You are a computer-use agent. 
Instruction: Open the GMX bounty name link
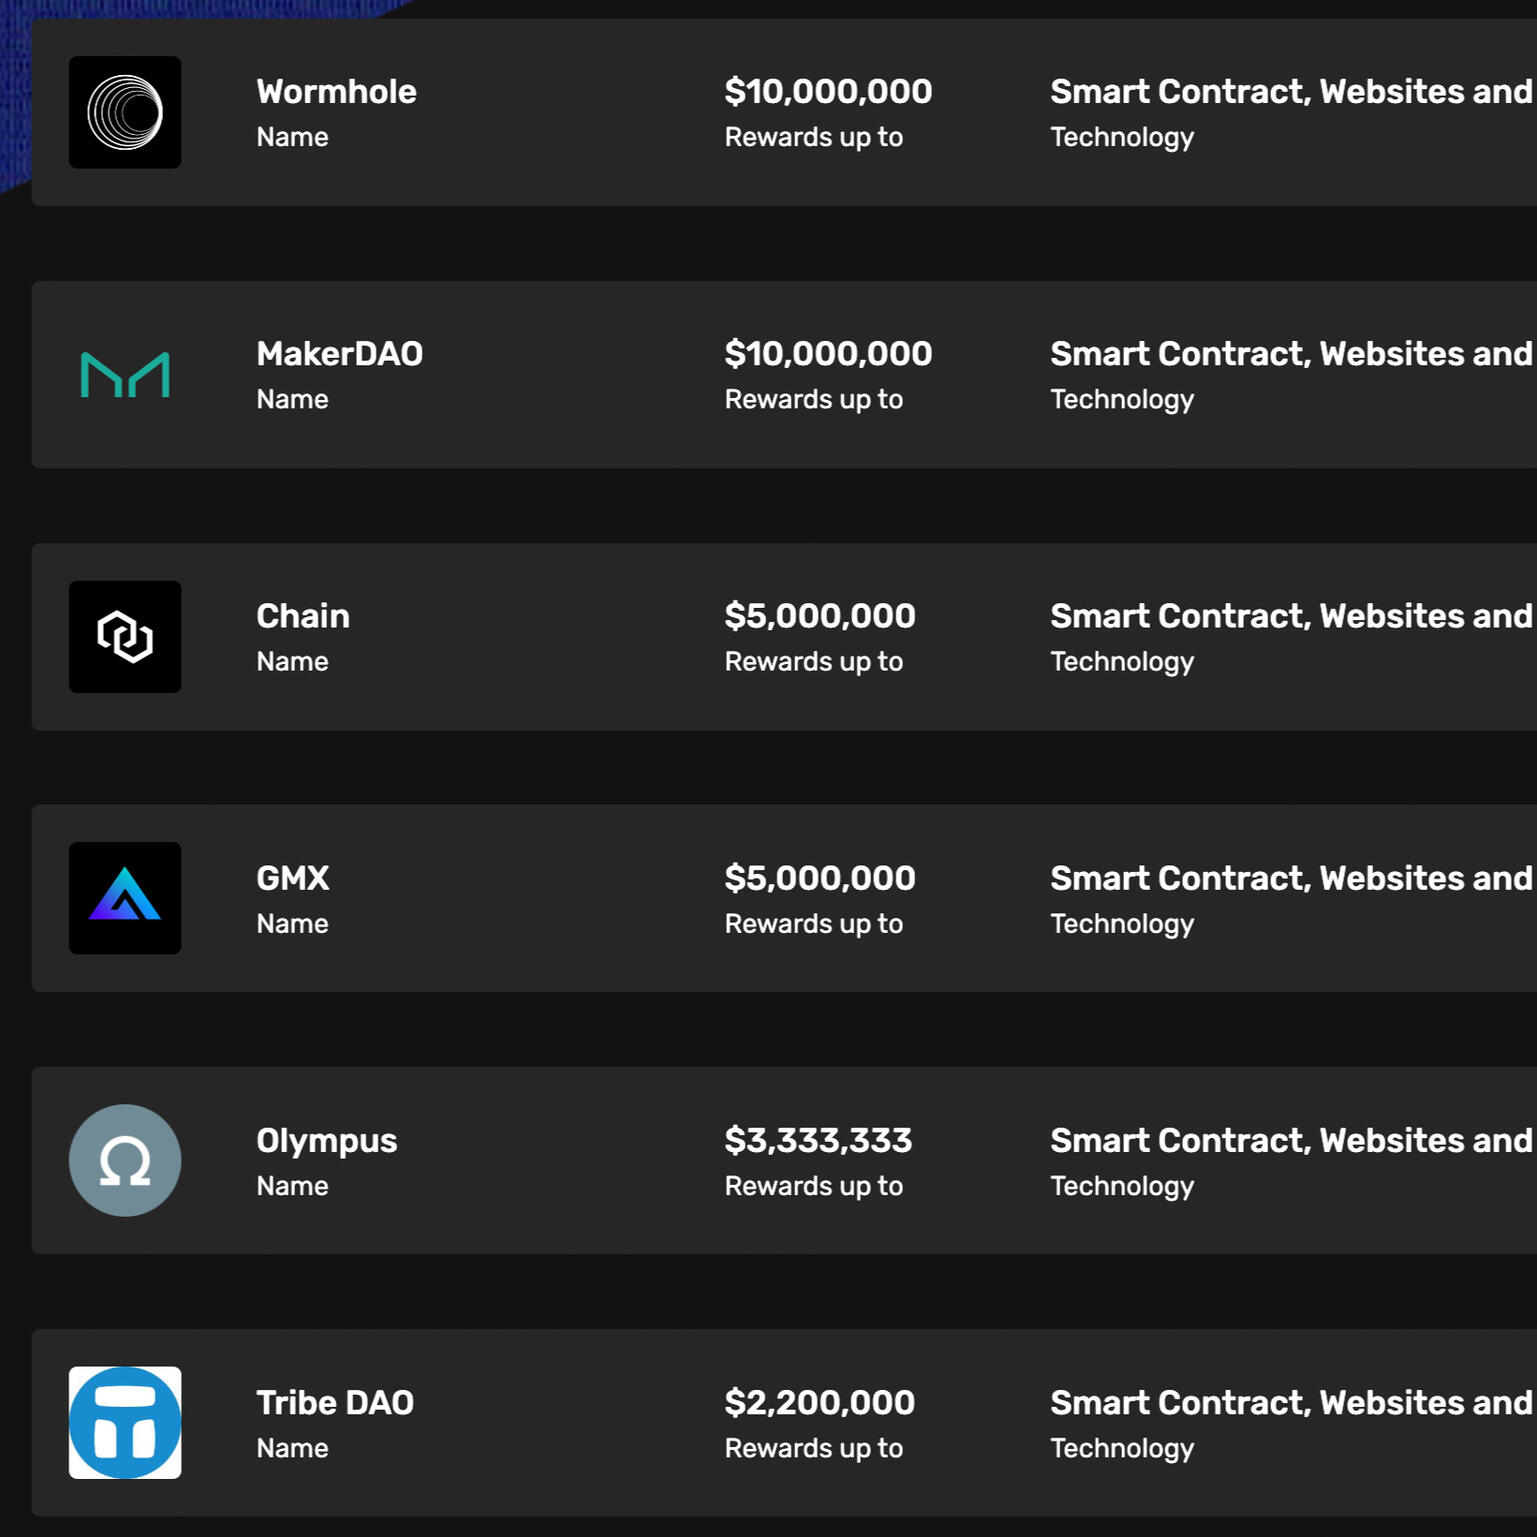tap(292, 878)
